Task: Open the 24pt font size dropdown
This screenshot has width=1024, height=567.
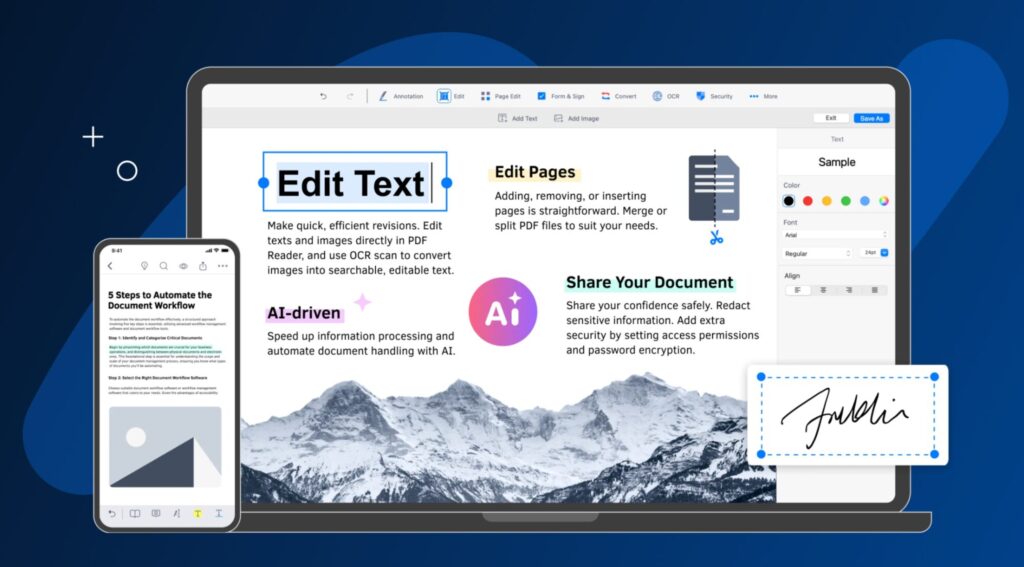Action: (x=874, y=253)
